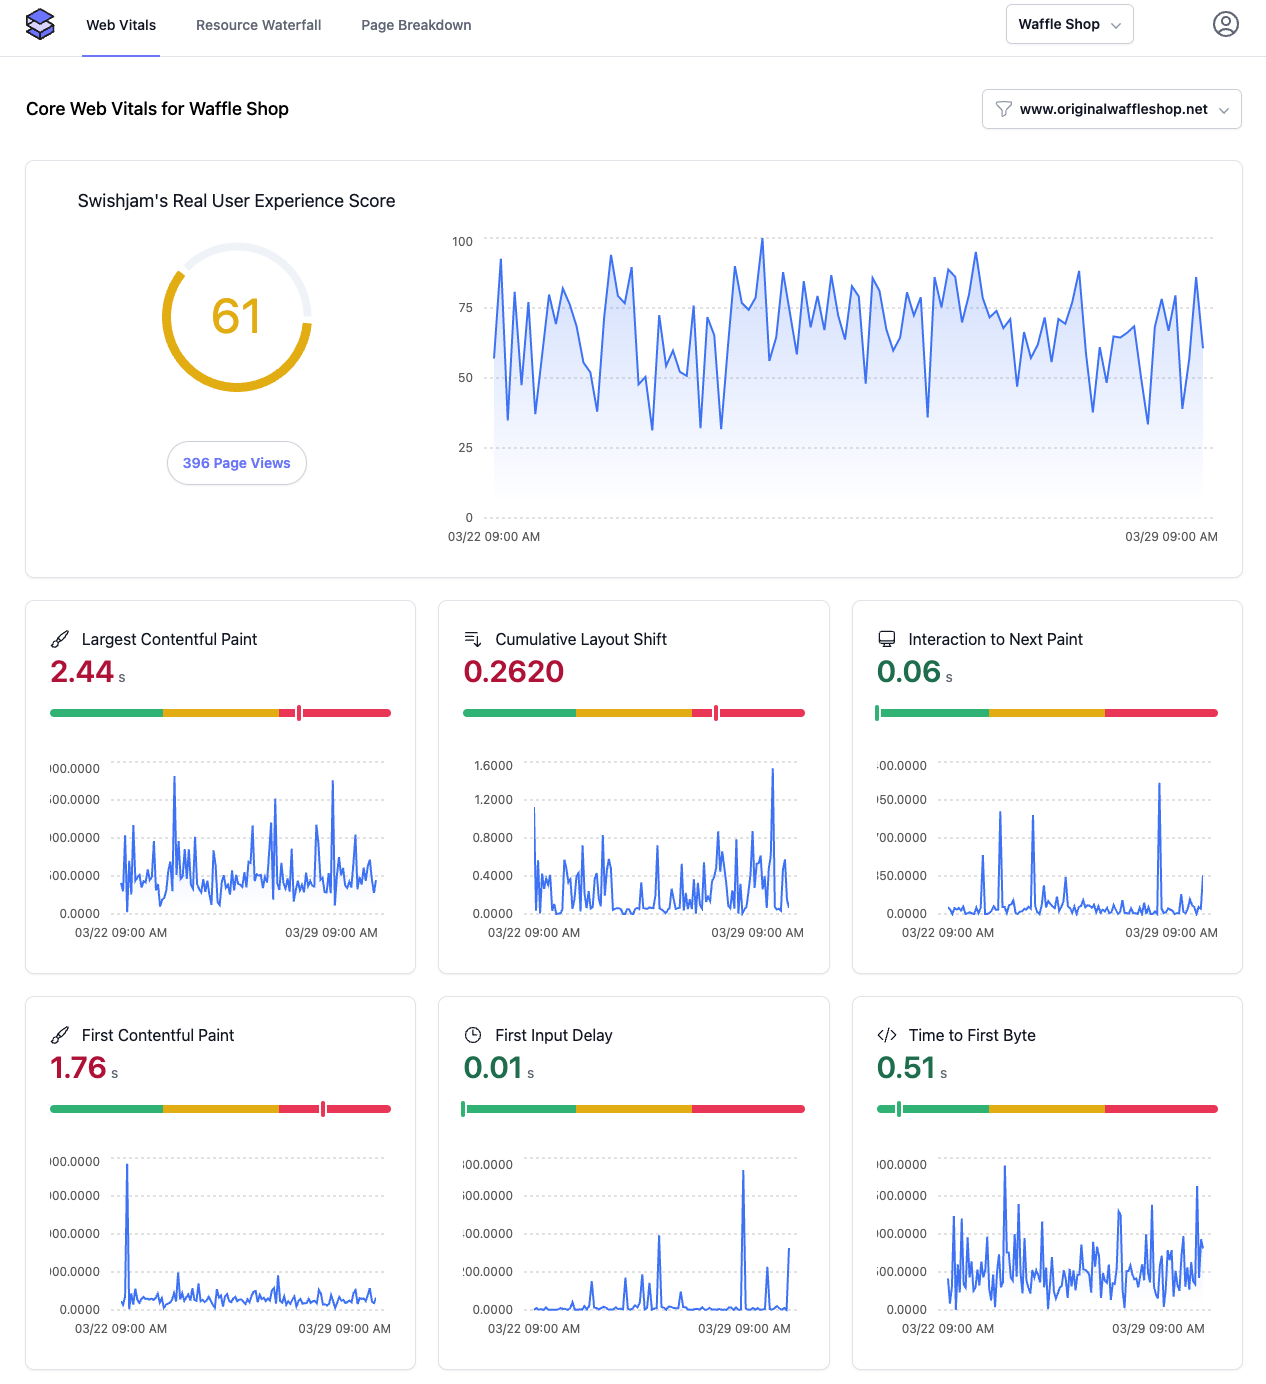Click the Swishjam stacked layers logo
Screen dimensions: 1266x1384
point(40,24)
